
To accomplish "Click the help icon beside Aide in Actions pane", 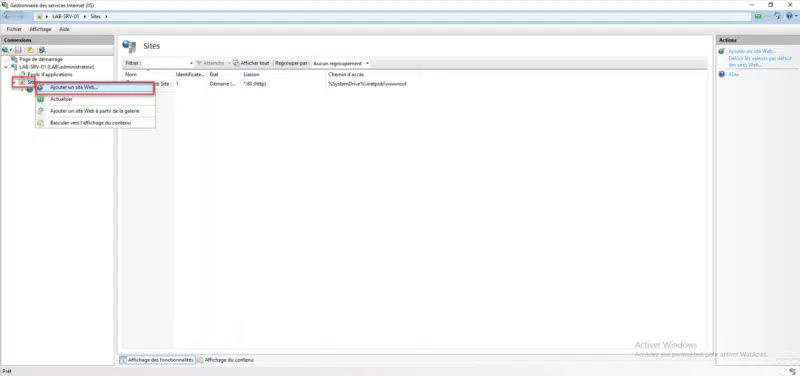I will coord(721,74).
